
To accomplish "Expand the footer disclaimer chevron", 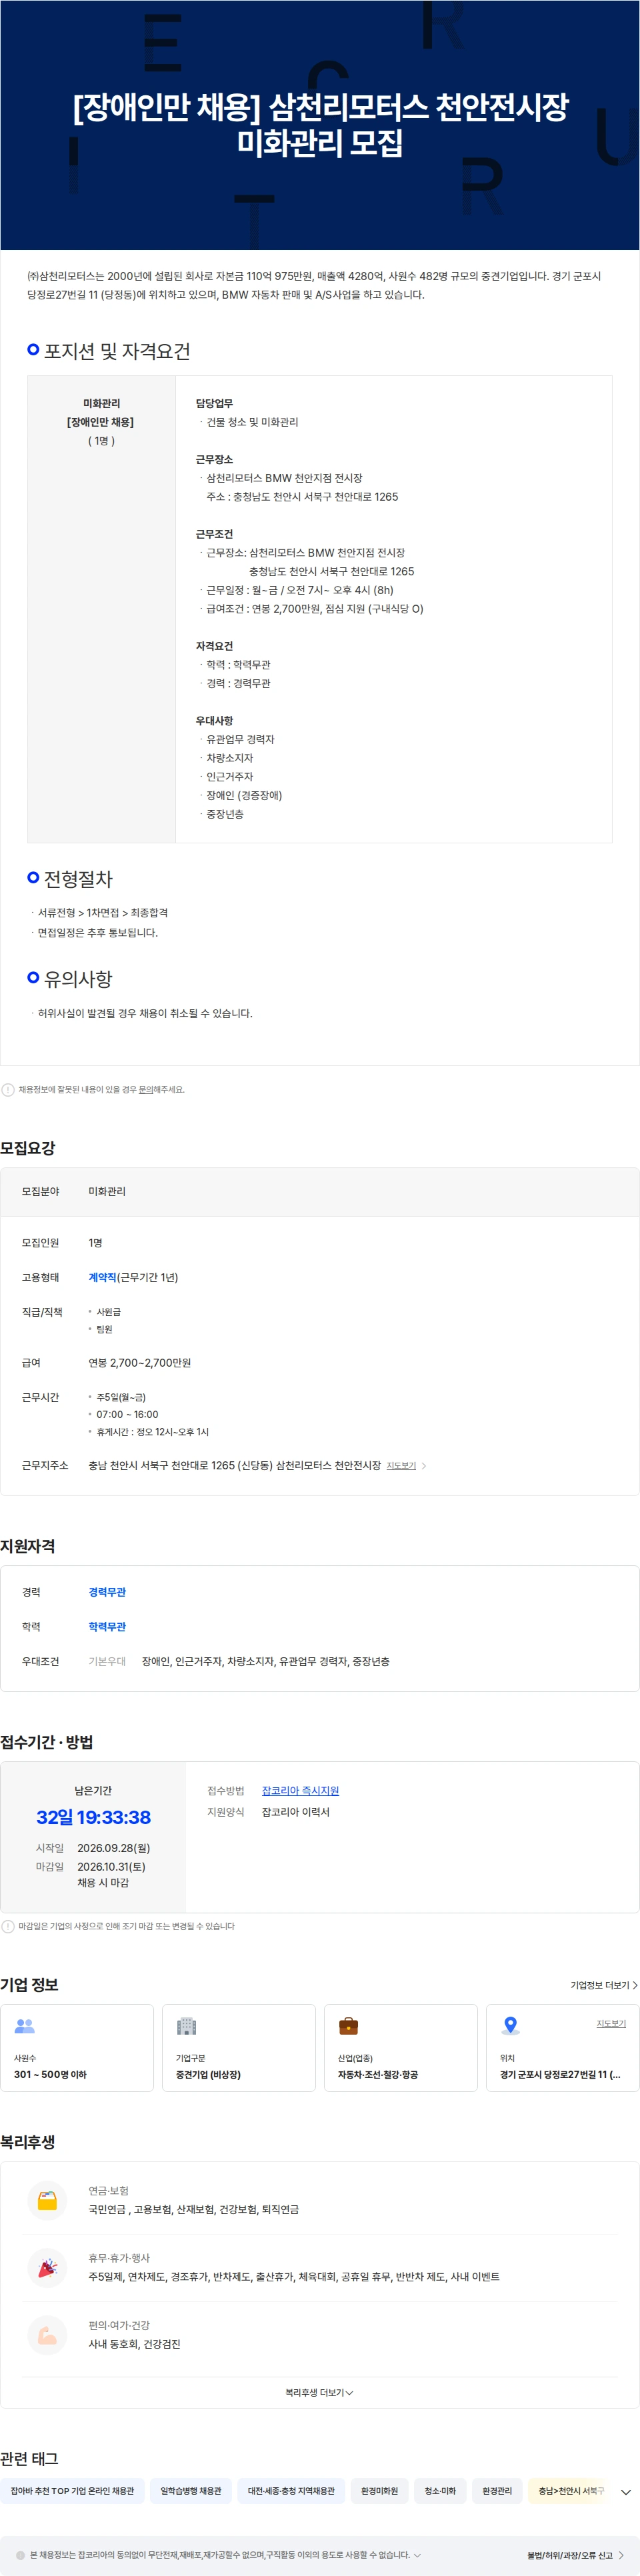I will click(417, 2555).
